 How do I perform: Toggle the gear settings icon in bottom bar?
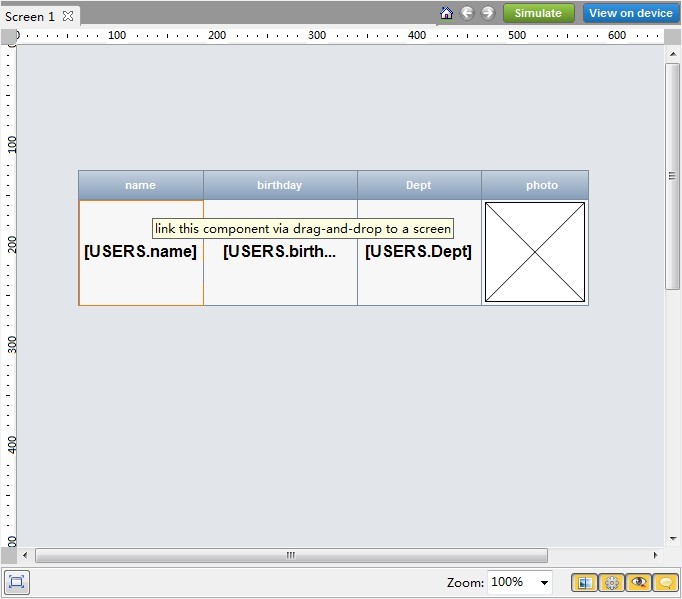[x=612, y=582]
